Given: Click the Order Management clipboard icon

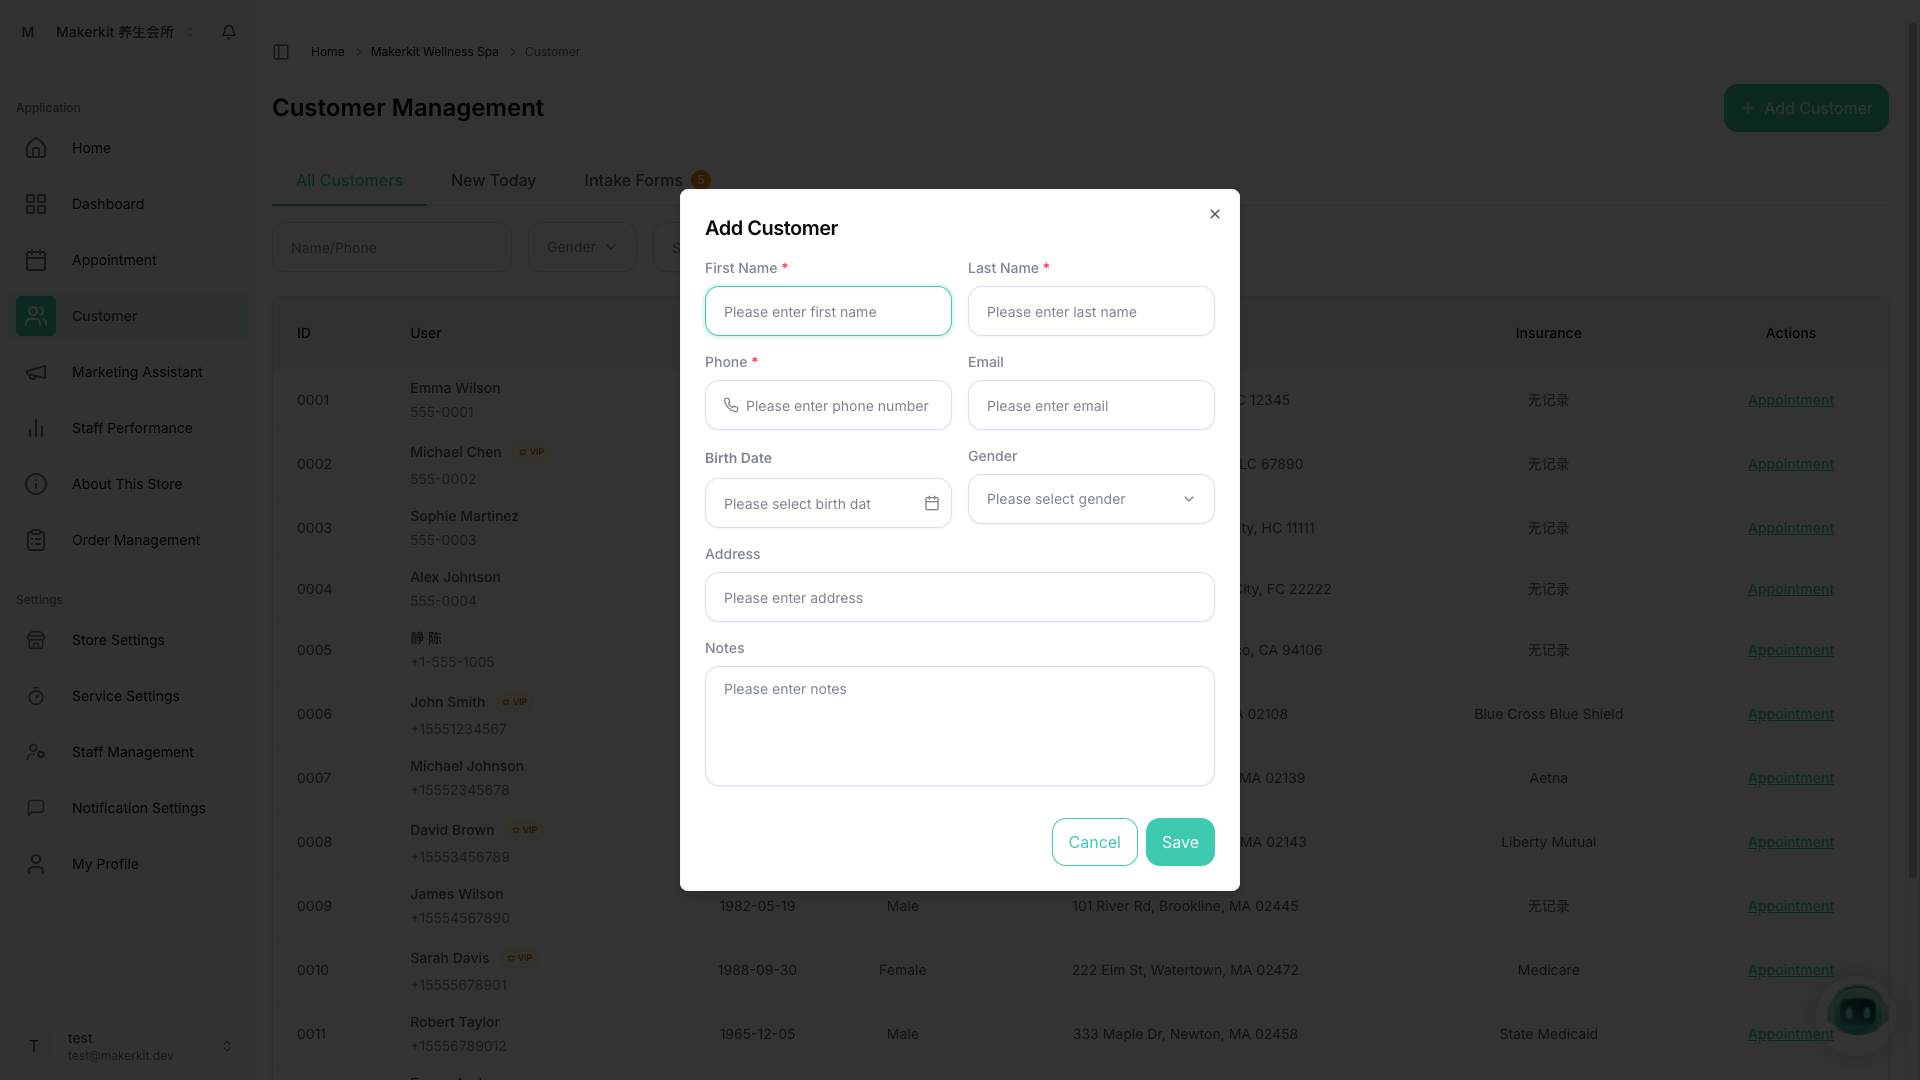Looking at the screenshot, I should pos(36,540).
